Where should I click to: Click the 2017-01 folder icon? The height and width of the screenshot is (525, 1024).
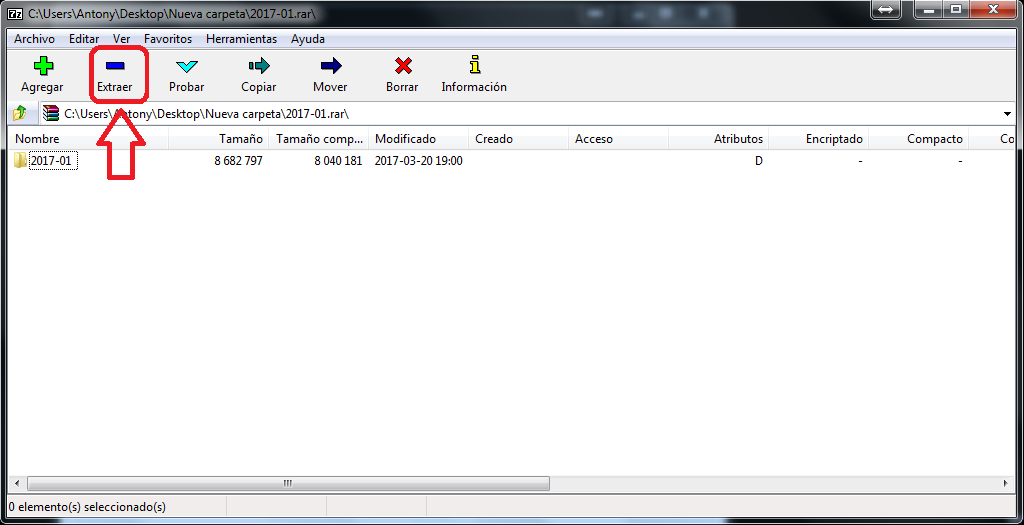tap(20, 160)
